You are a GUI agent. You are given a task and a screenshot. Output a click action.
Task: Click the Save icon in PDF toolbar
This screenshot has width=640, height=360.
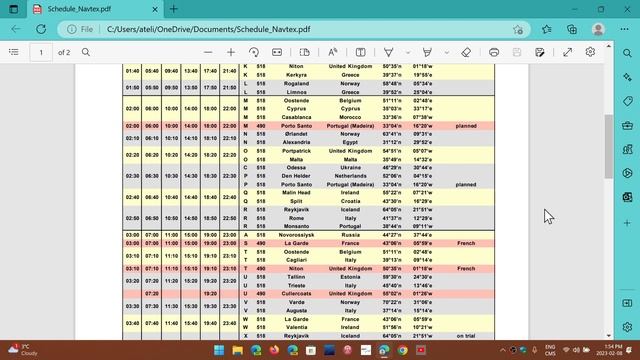click(x=517, y=52)
